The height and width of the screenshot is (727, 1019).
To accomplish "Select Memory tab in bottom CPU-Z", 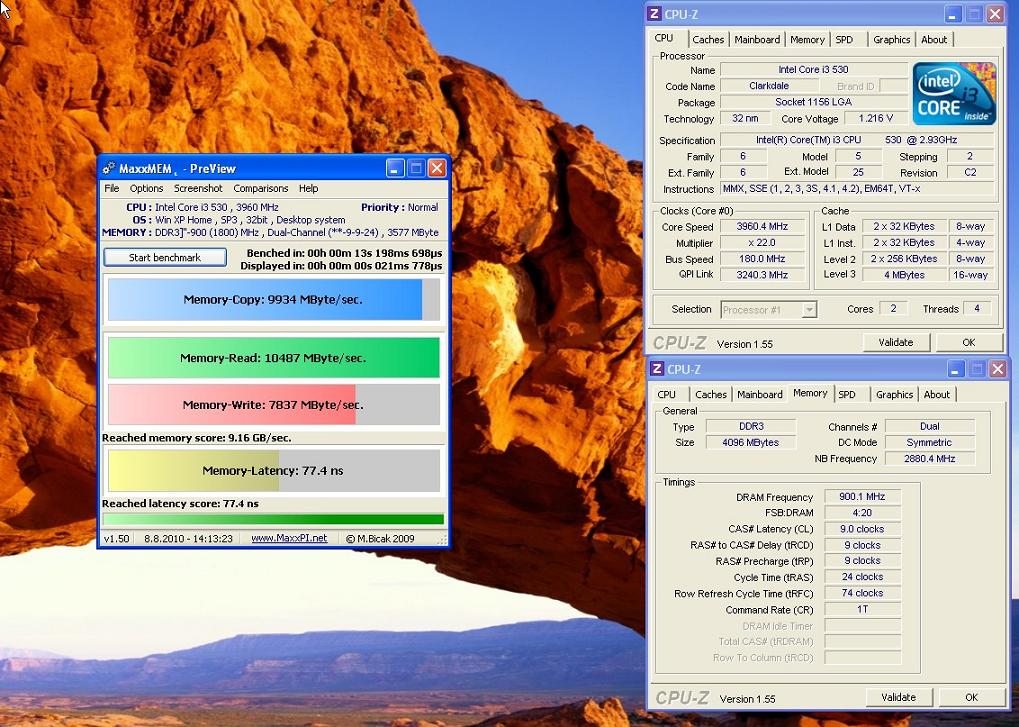I will coord(810,393).
